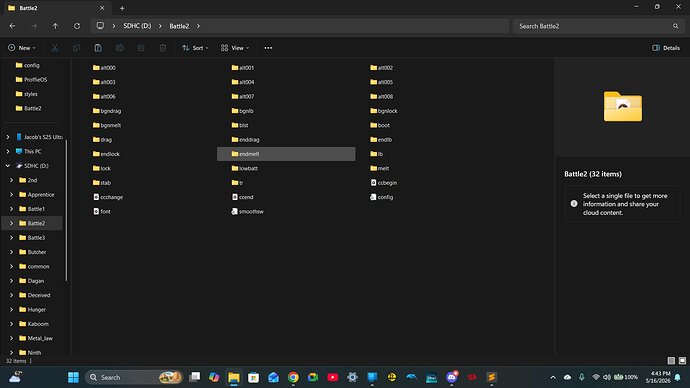Click the Delete trash icon

pos(163,48)
